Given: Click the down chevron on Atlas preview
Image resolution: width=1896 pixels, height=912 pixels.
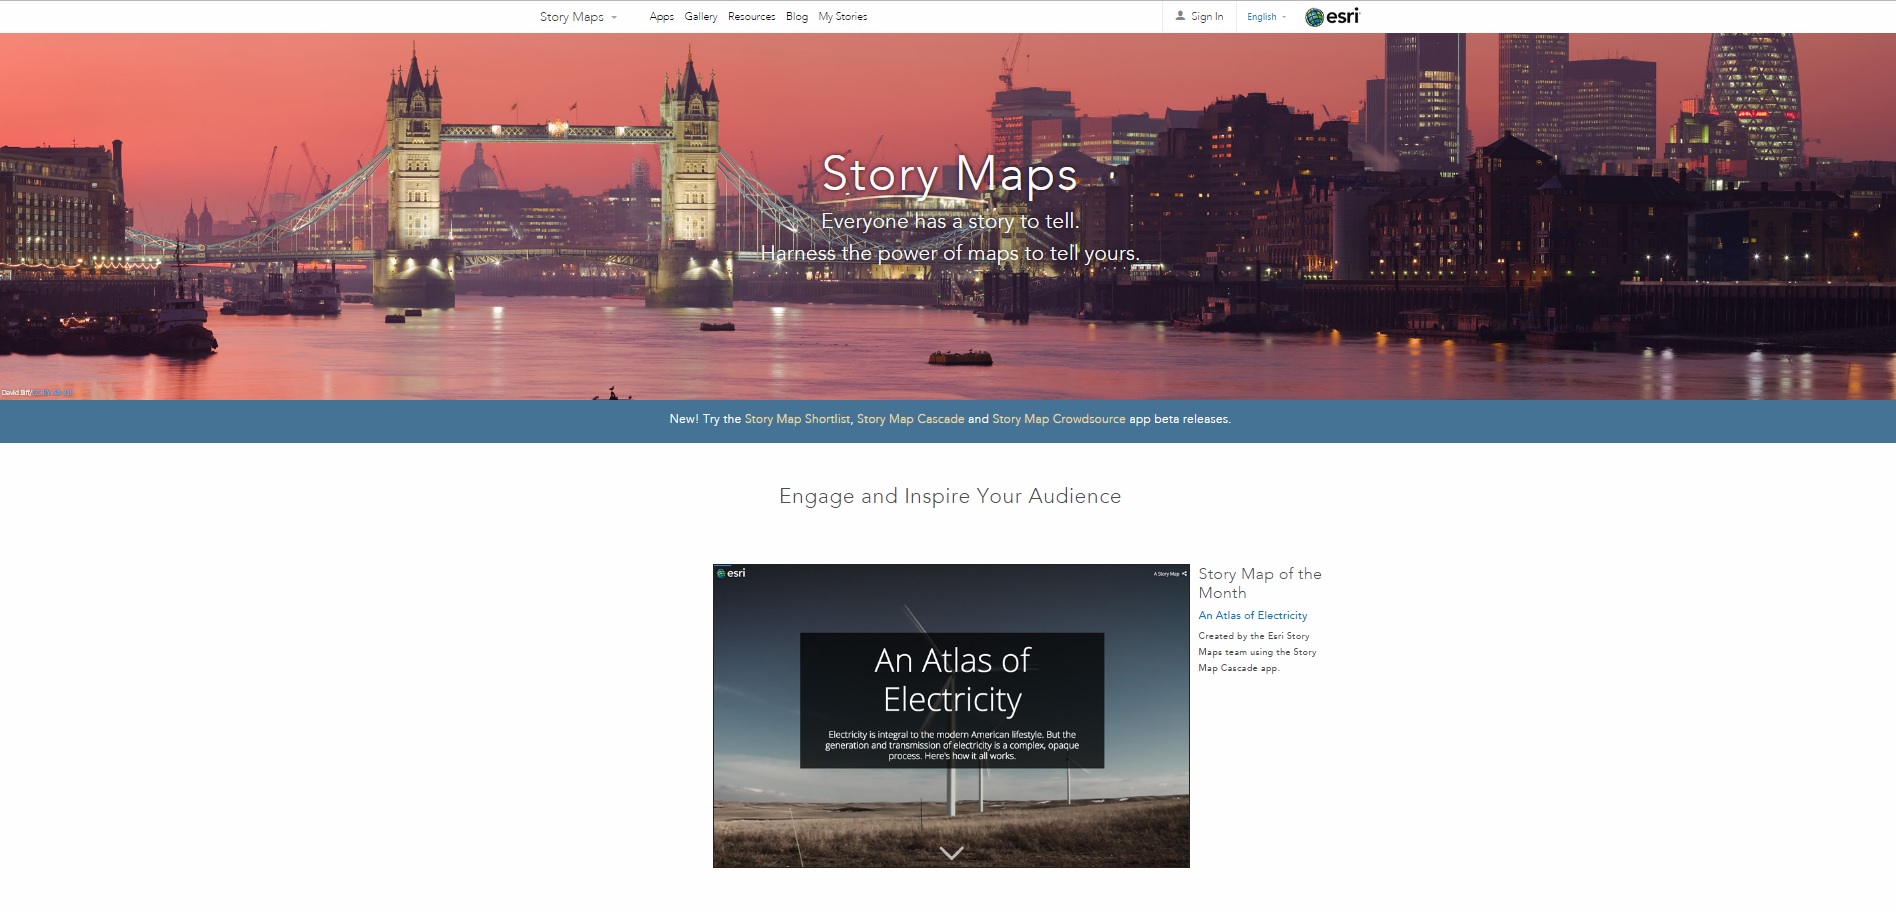Looking at the screenshot, I should [952, 853].
